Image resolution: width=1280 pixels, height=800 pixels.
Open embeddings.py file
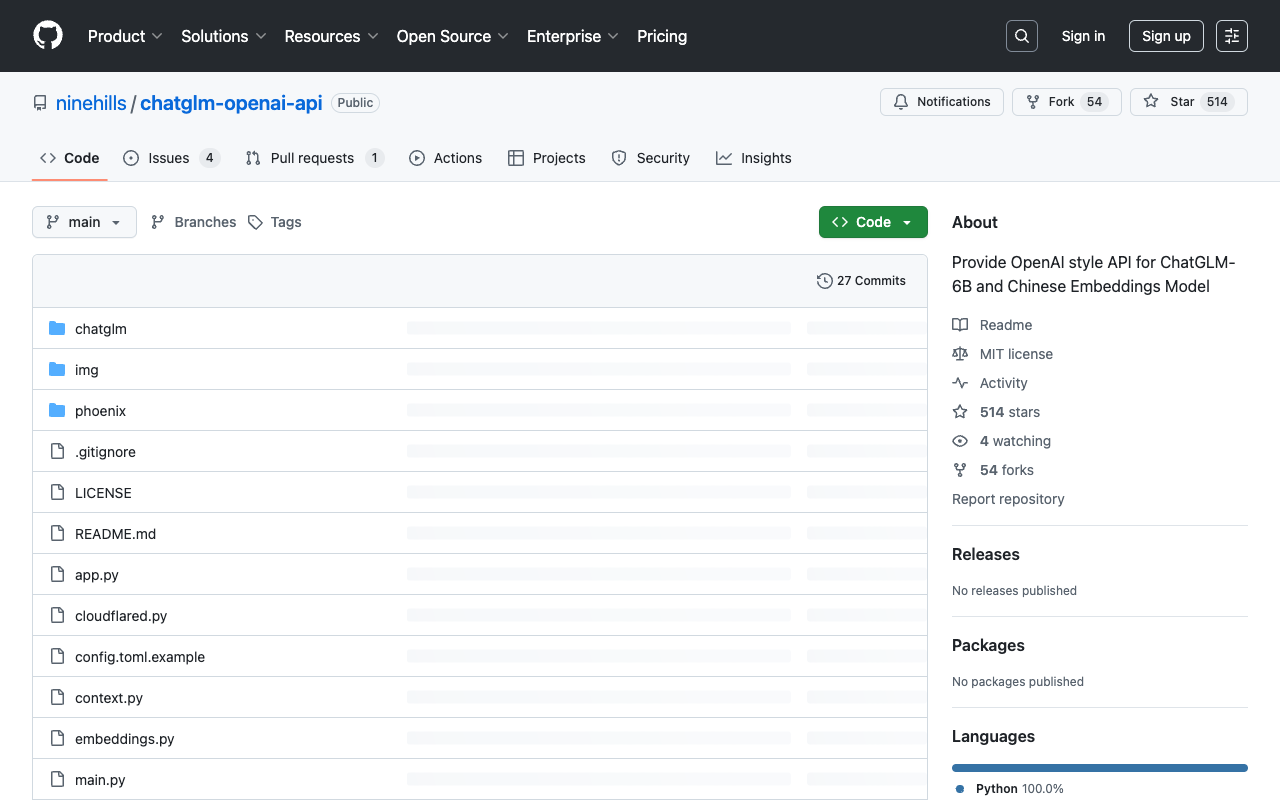click(125, 739)
